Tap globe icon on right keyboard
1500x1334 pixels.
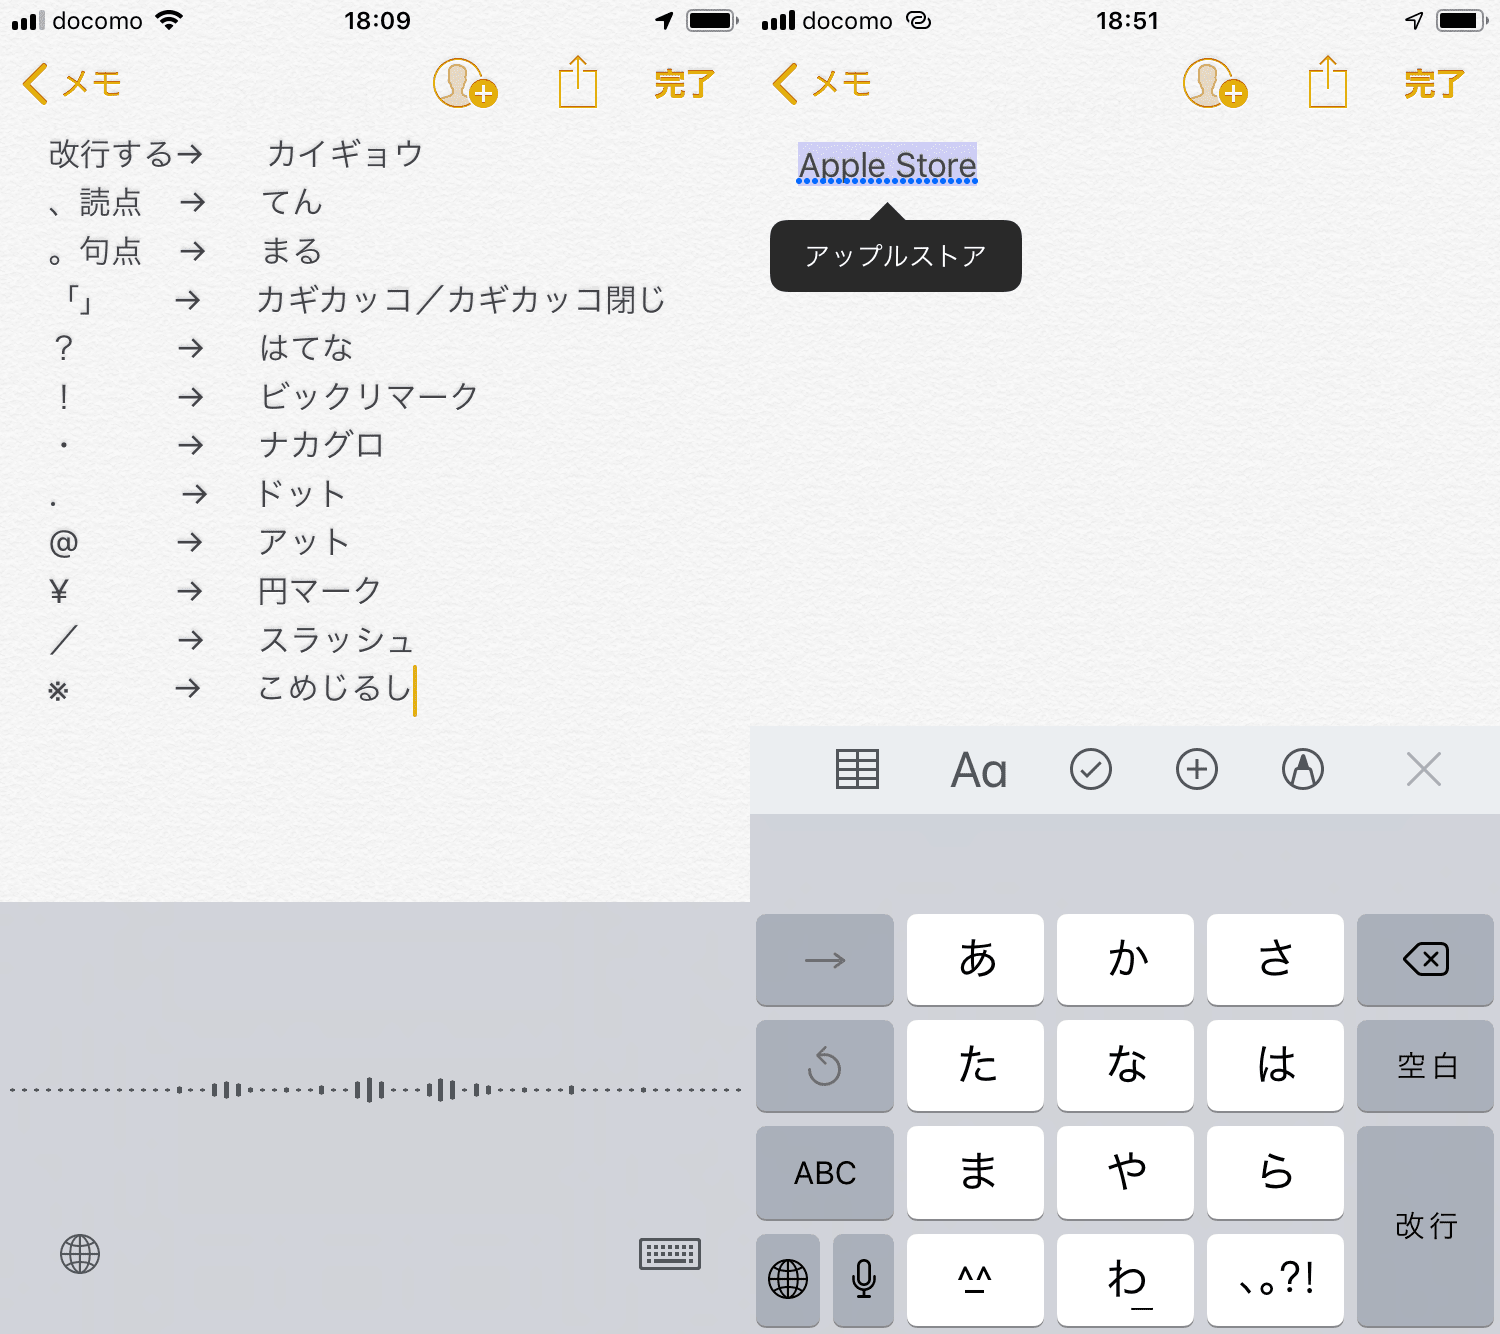788,1280
